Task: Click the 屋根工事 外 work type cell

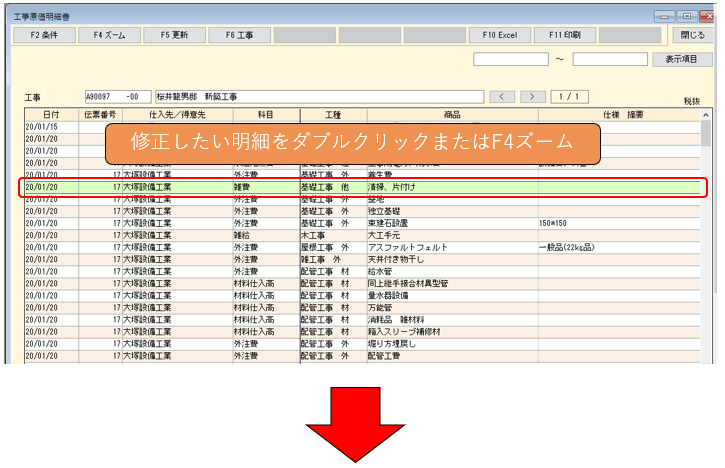Action: point(333,247)
